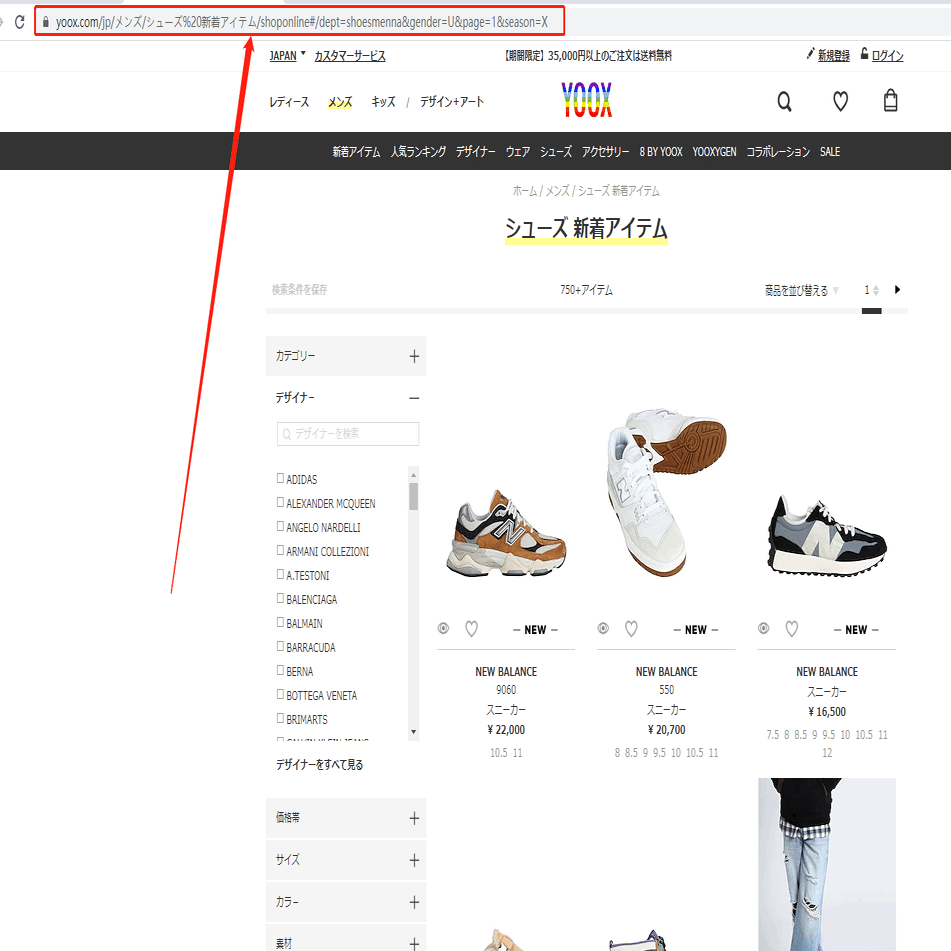
Task: Check the ADIDAS designer checkbox
Action: point(279,479)
